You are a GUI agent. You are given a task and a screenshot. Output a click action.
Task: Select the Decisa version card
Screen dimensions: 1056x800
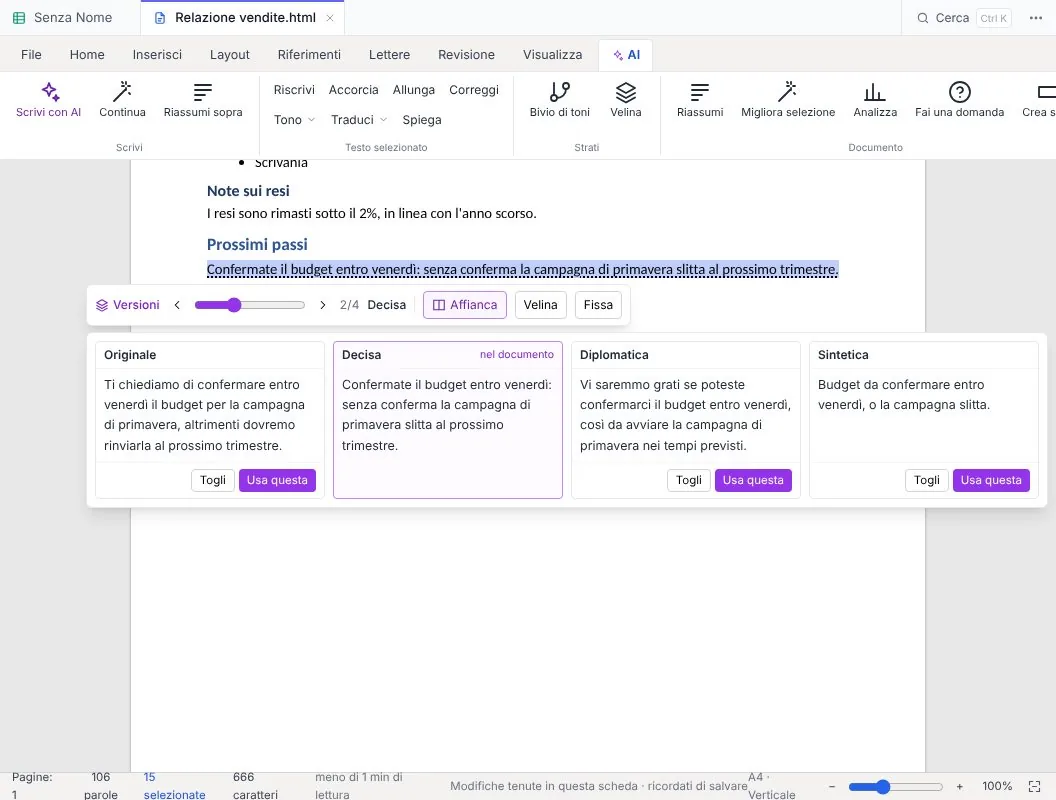[448, 420]
